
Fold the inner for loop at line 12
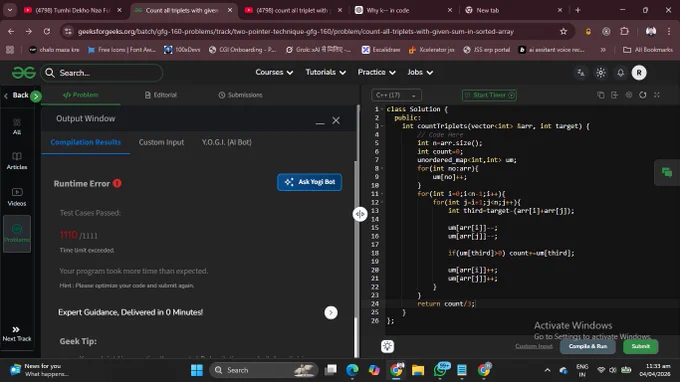click(x=382, y=202)
